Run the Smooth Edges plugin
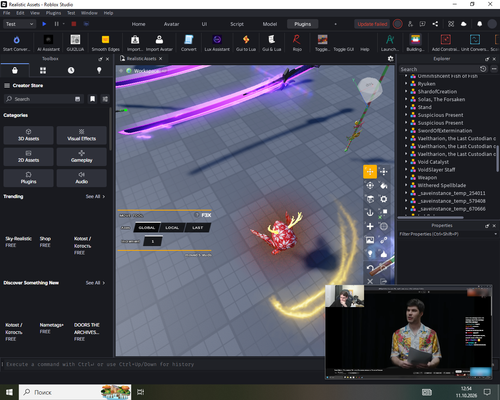500x400 pixels. pos(105,43)
